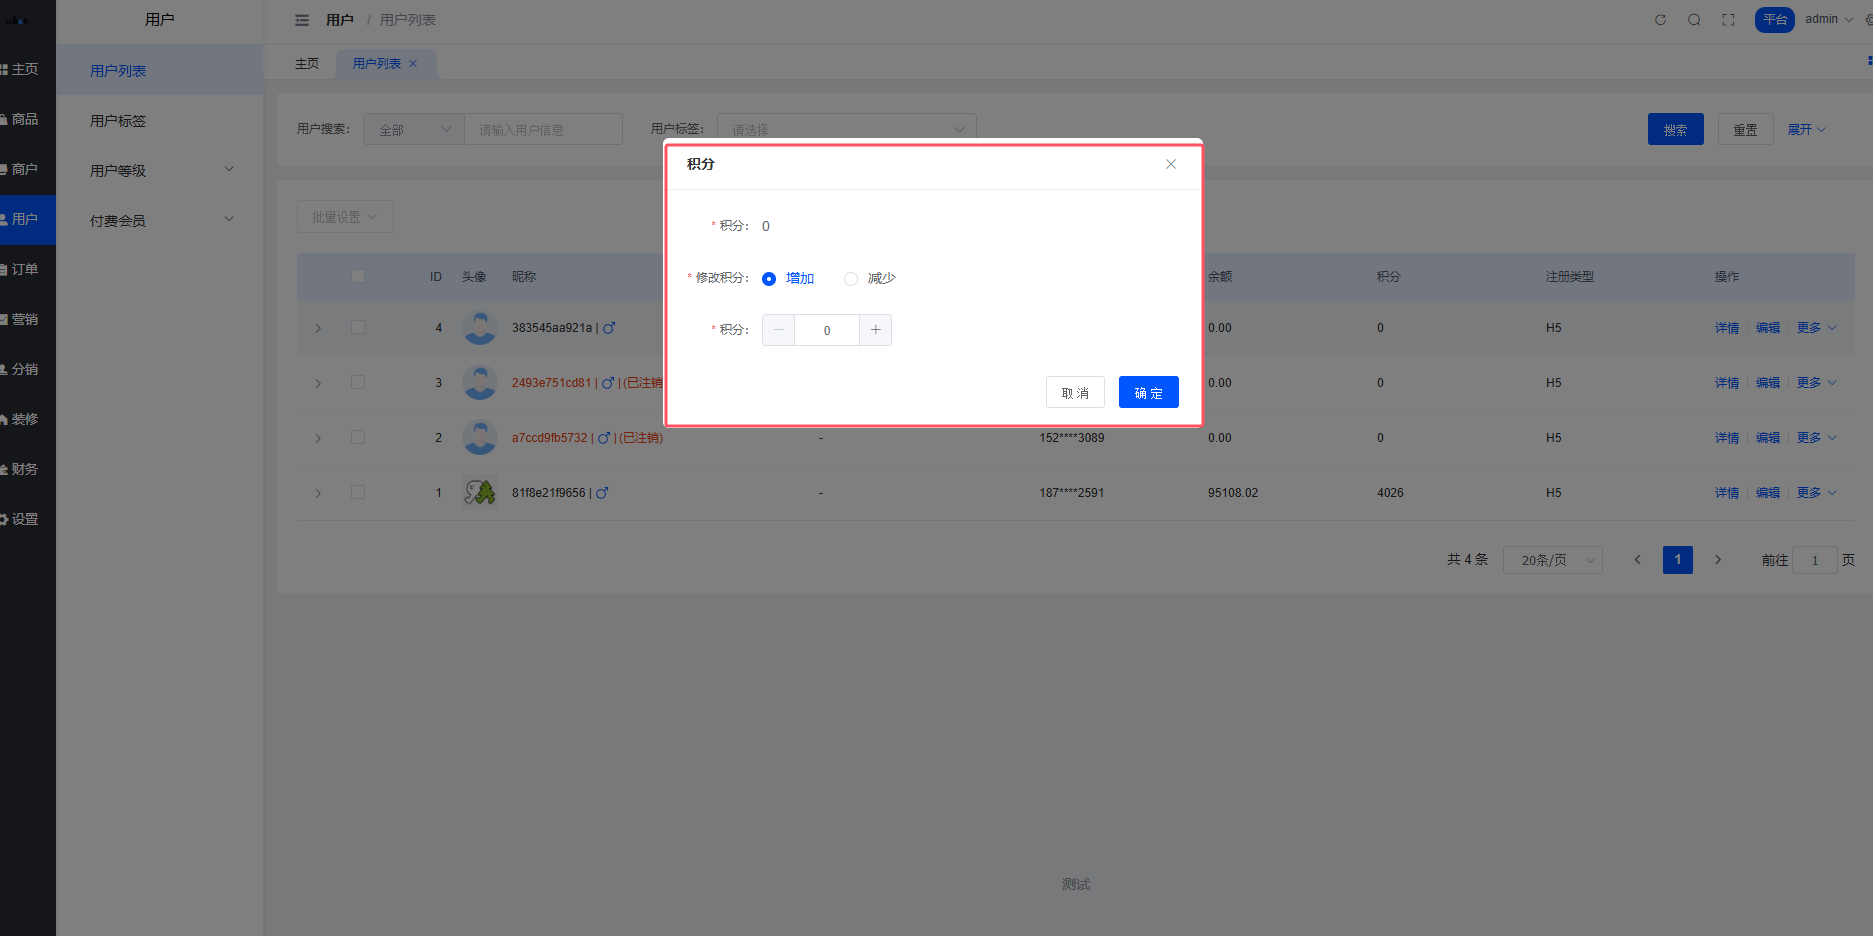
Task: Click the 取消 button in dialog
Action: pyautogui.click(x=1075, y=393)
